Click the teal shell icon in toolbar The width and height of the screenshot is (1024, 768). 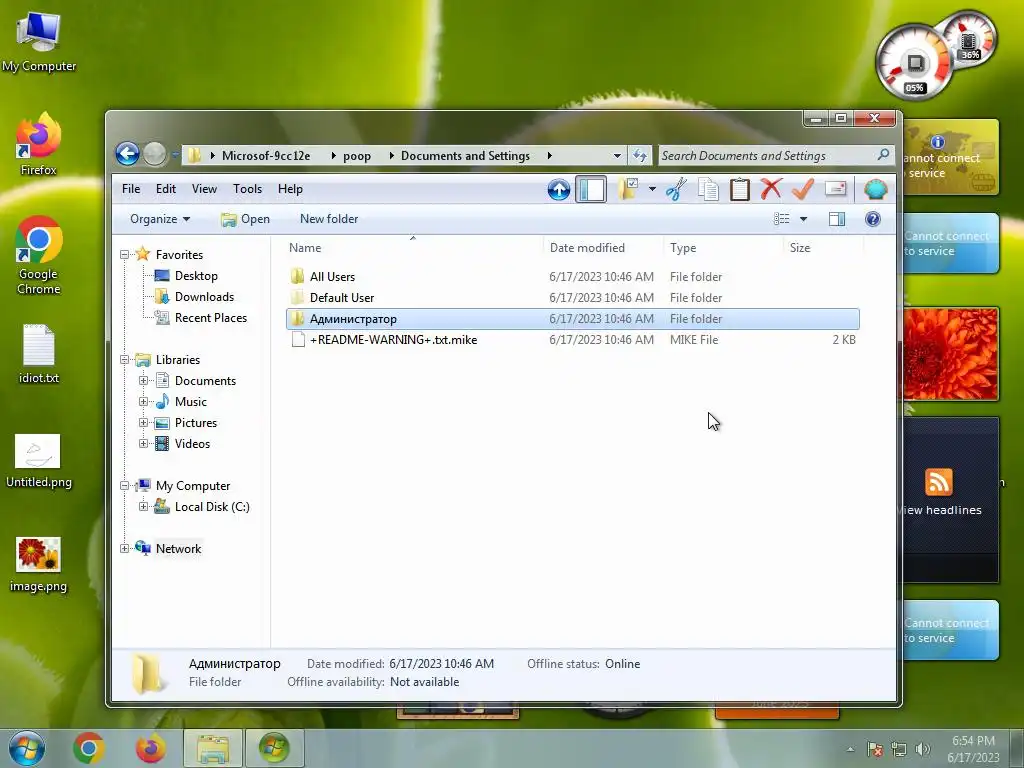click(876, 189)
